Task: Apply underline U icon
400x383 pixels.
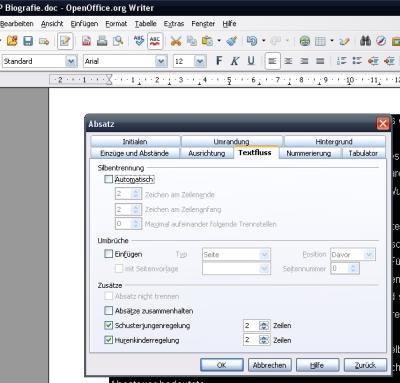Action: coord(251,61)
